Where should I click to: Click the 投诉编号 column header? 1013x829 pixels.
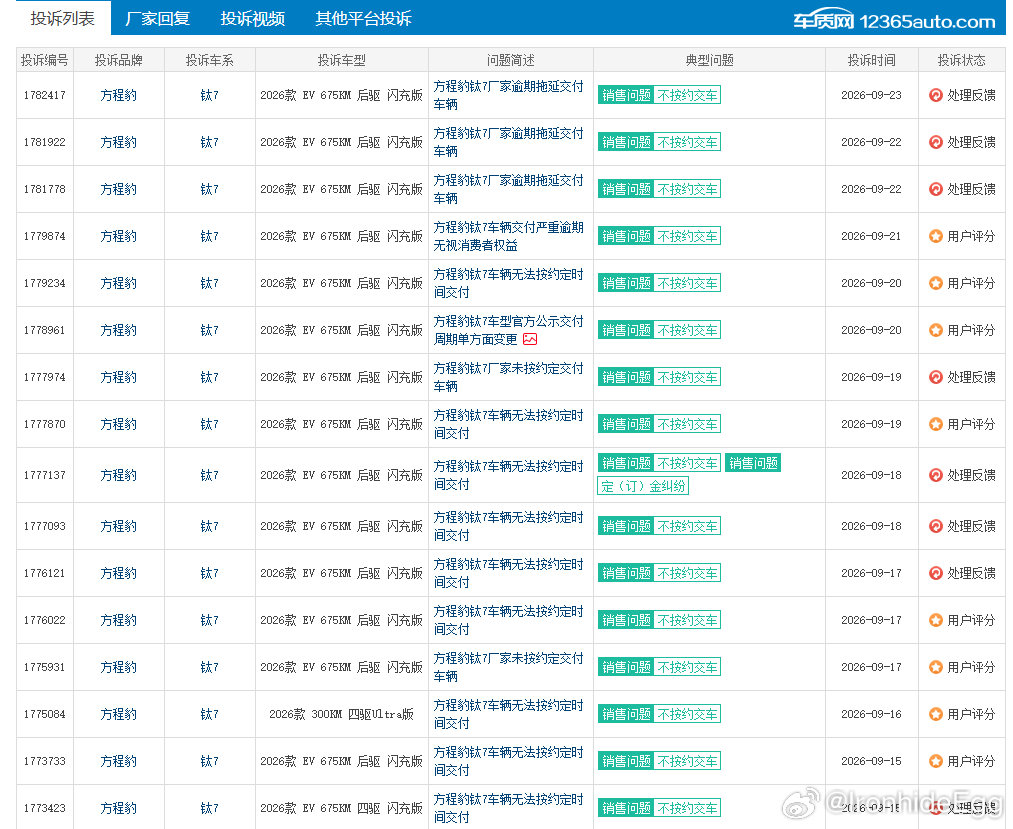(45, 60)
